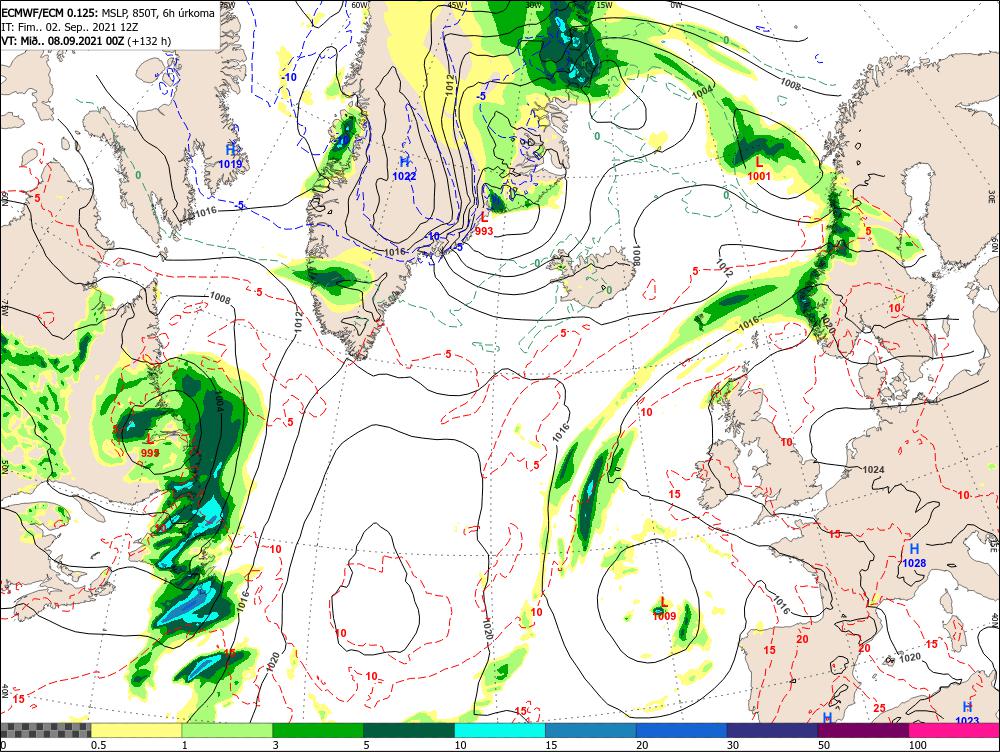Pick the steel blue 15–20 mm legend swatch
Viewport: 1000px width, 752px height.
click(591, 730)
